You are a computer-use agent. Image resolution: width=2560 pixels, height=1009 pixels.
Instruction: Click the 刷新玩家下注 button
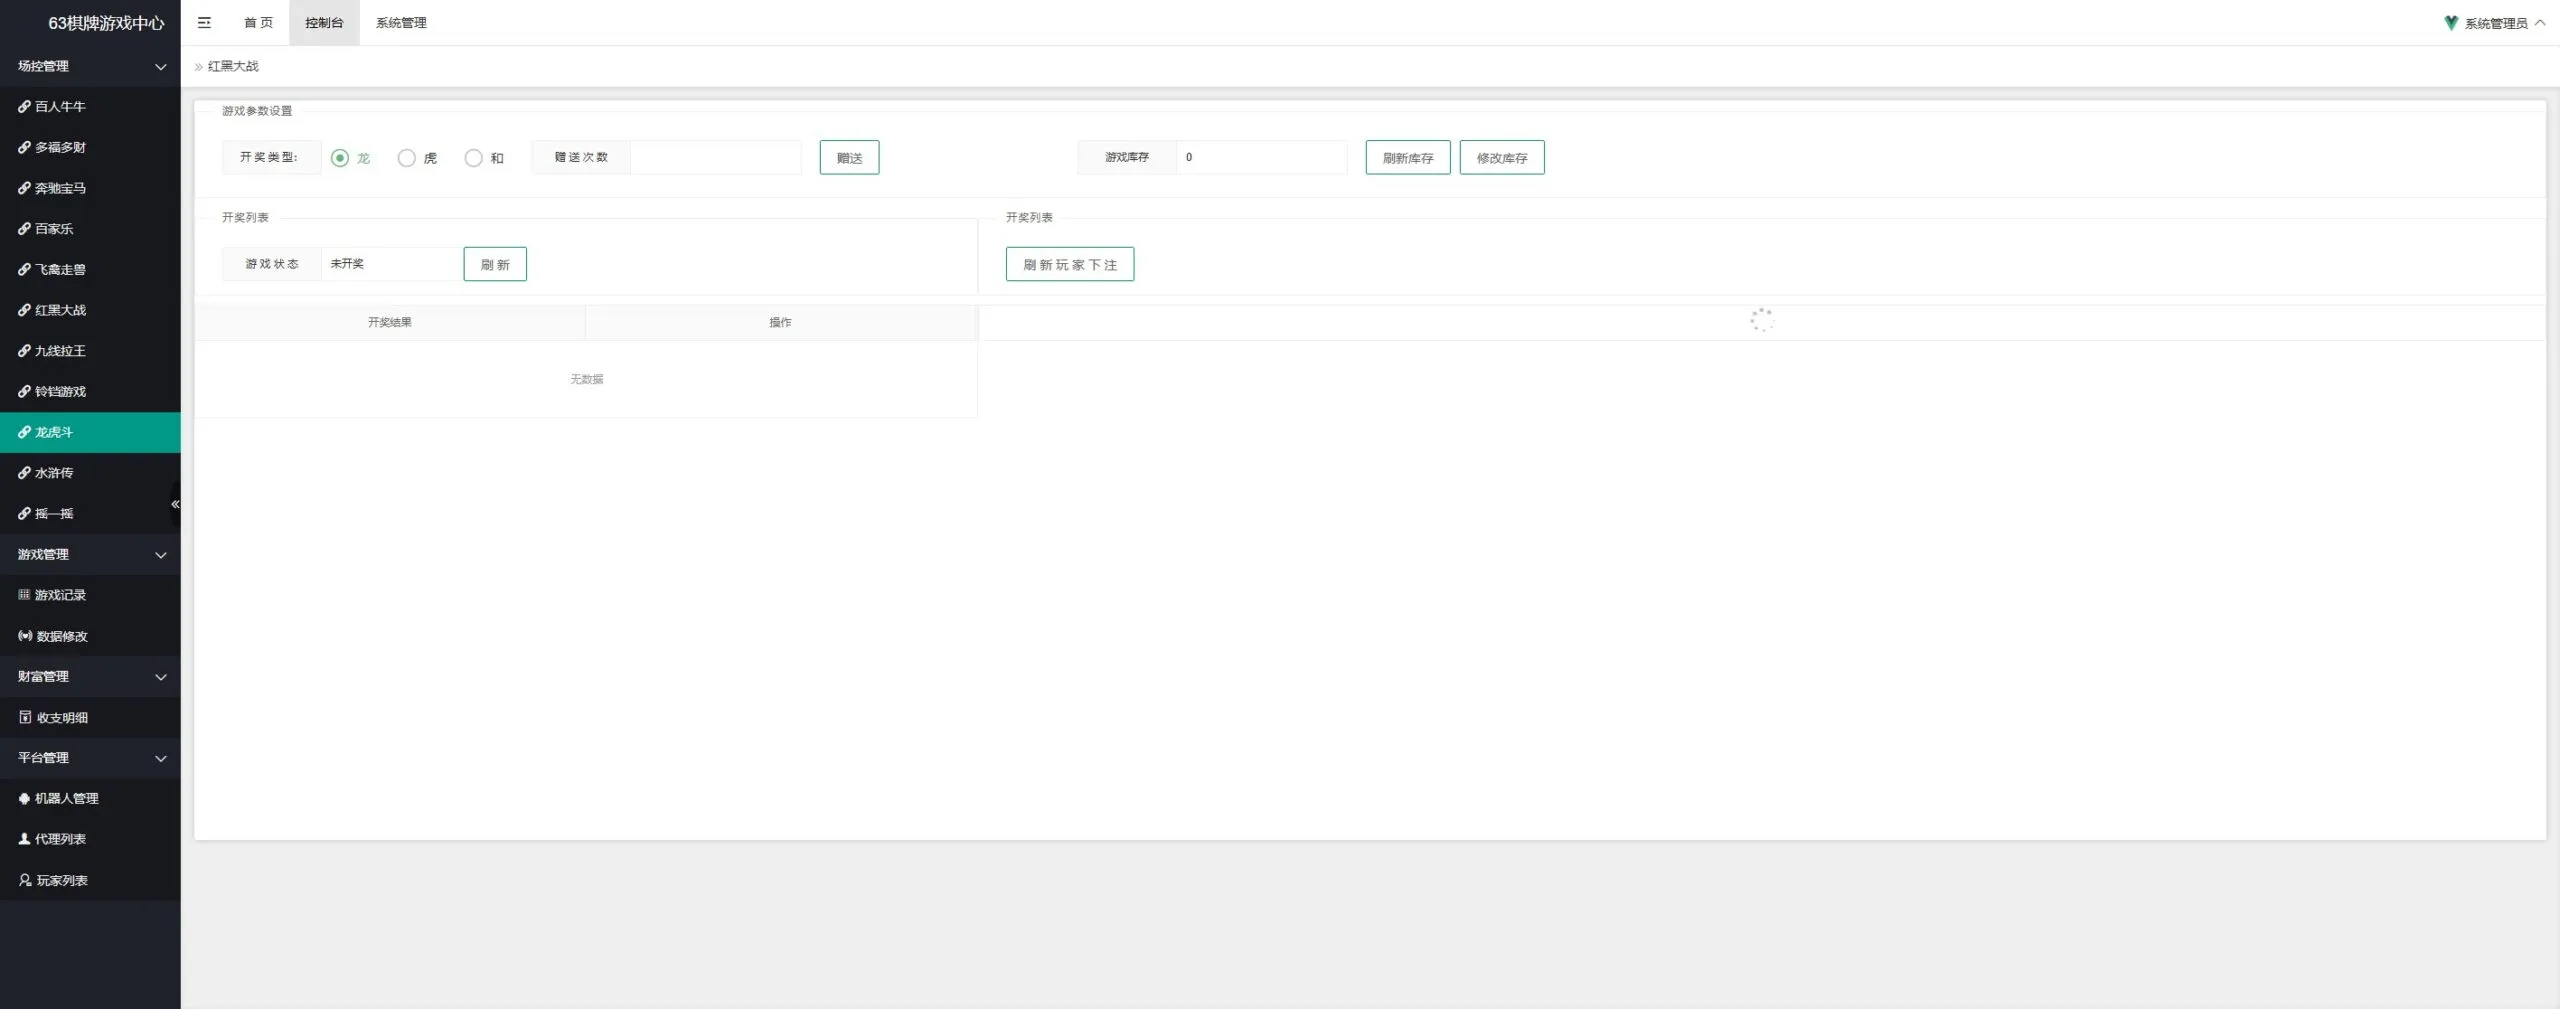(x=1070, y=264)
